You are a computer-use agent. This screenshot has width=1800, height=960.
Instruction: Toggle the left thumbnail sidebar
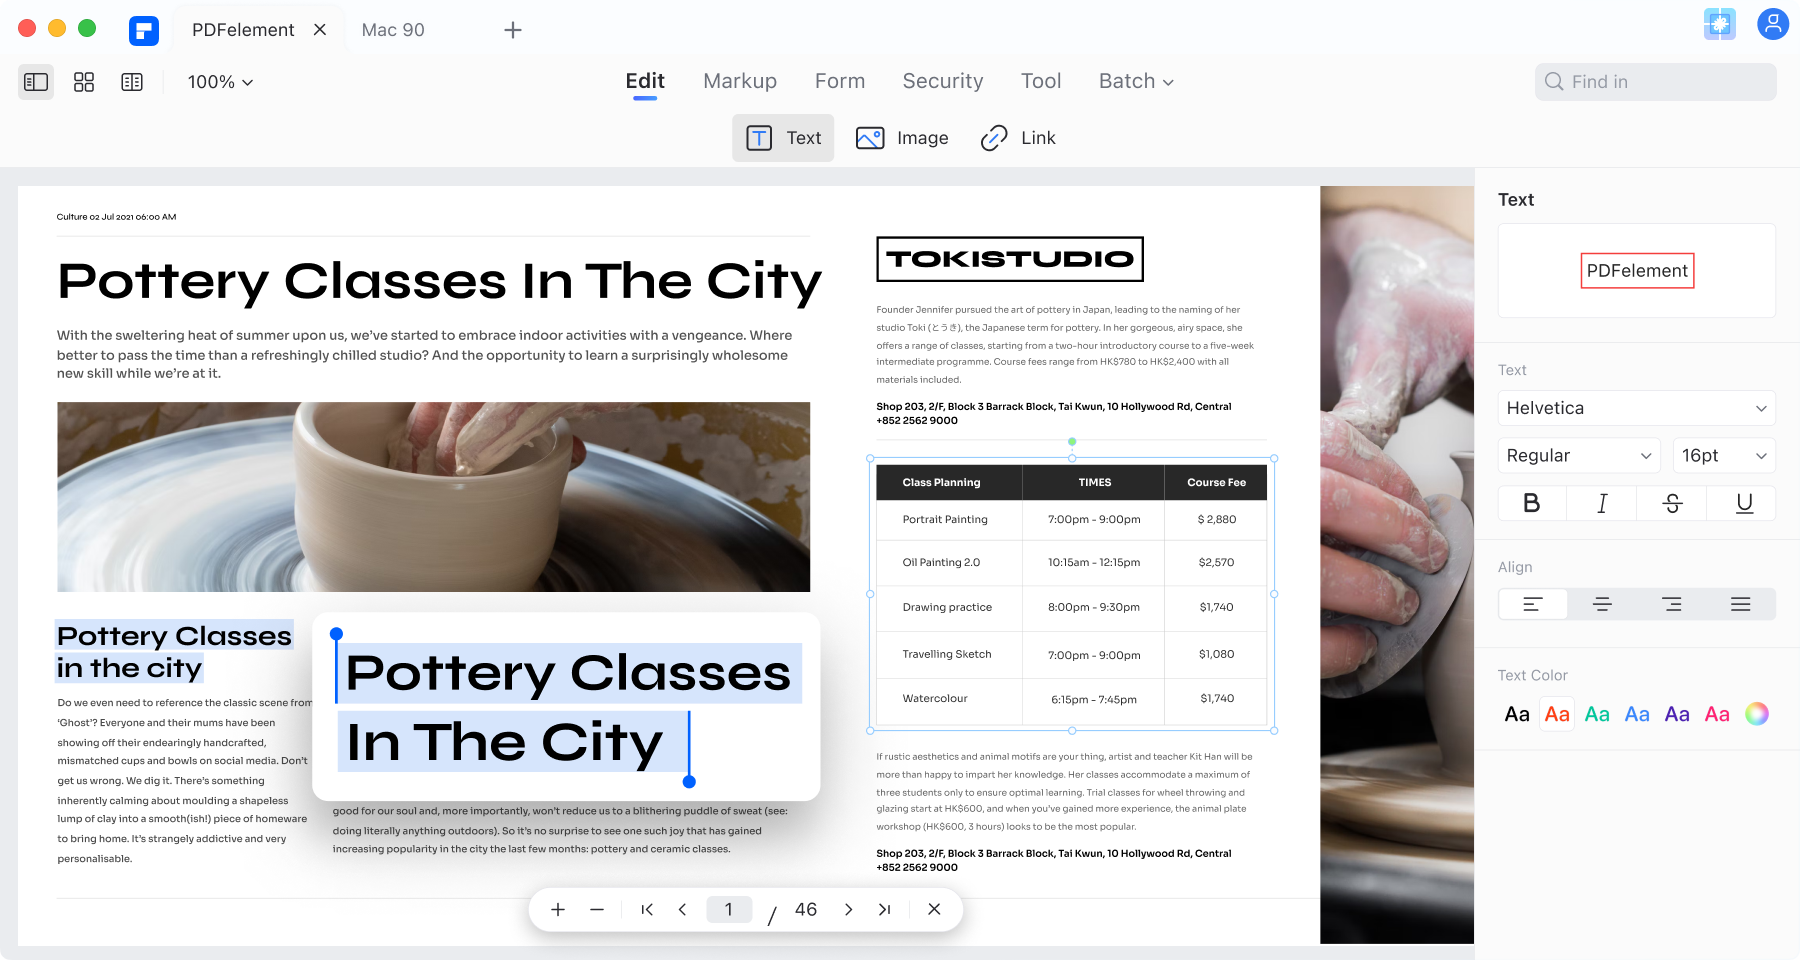coord(35,82)
